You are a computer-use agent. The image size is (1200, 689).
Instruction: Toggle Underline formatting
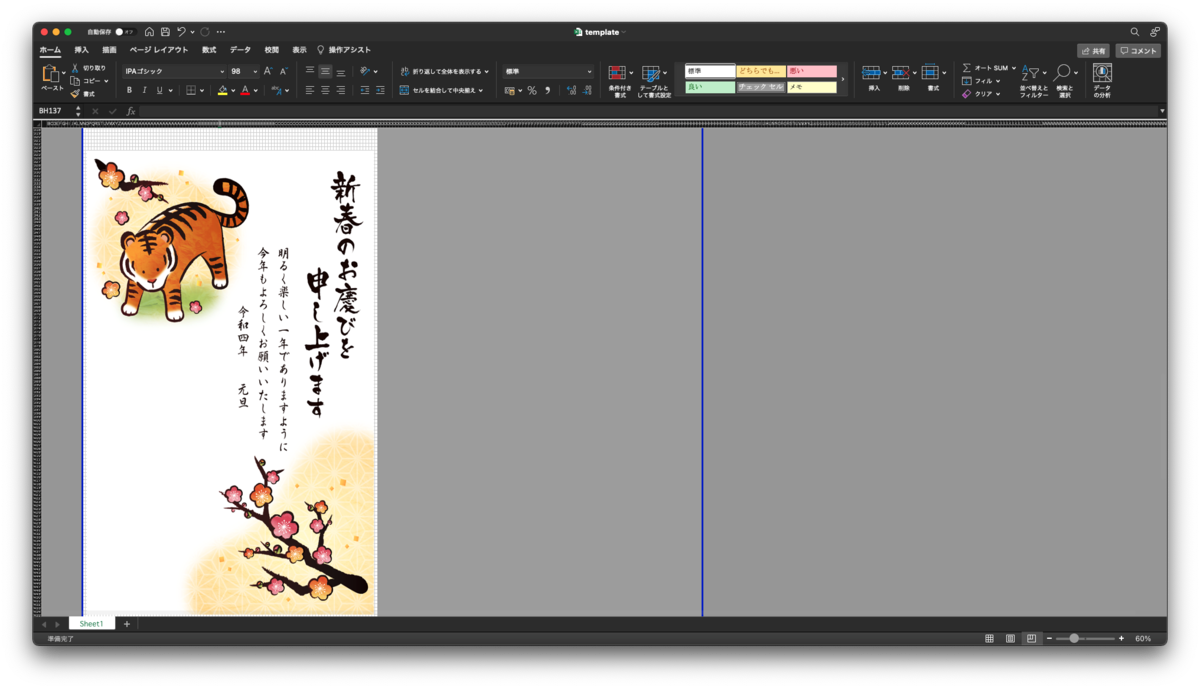(x=159, y=90)
